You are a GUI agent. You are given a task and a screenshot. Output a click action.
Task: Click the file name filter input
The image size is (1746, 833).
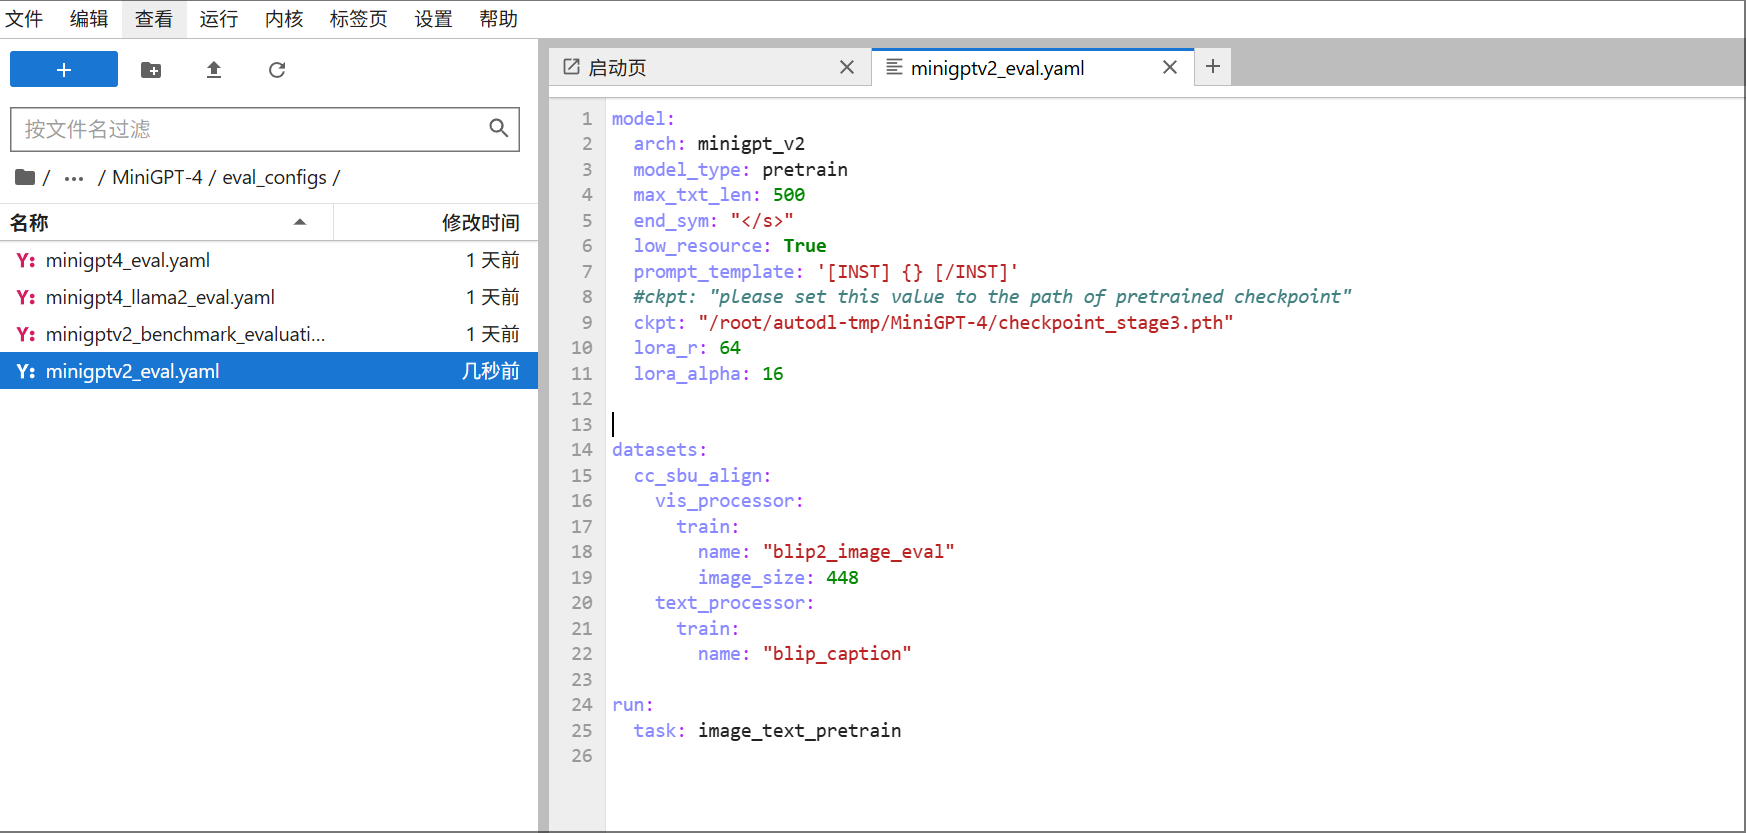[x=250, y=129]
